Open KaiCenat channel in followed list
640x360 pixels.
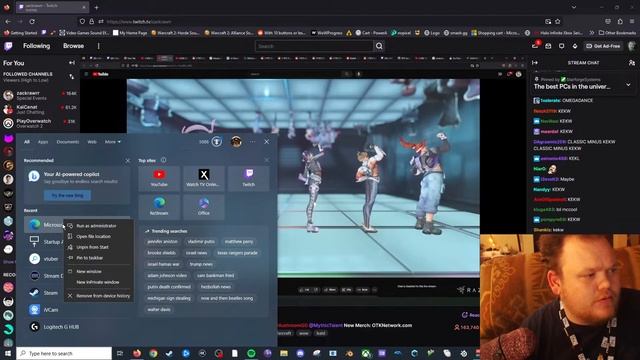point(40,109)
